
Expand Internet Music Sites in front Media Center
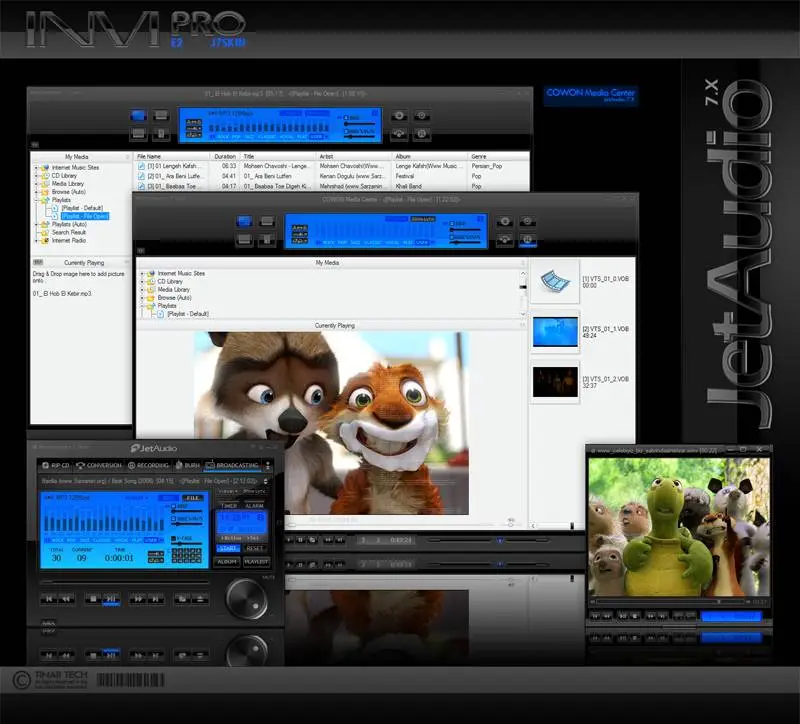[142, 273]
